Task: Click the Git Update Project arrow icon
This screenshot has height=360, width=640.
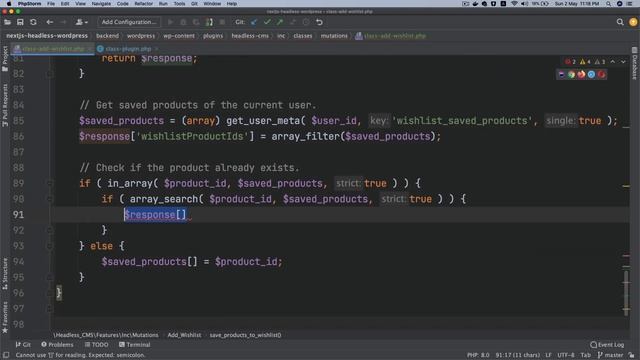Action: [x=254, y=22]
